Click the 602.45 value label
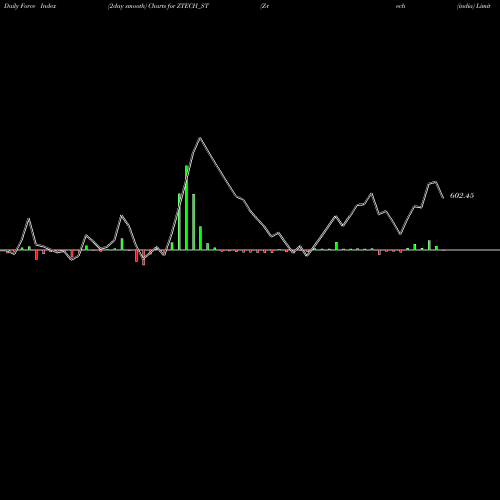The width and height of the screenshot is (500, 500). point(462,196)
